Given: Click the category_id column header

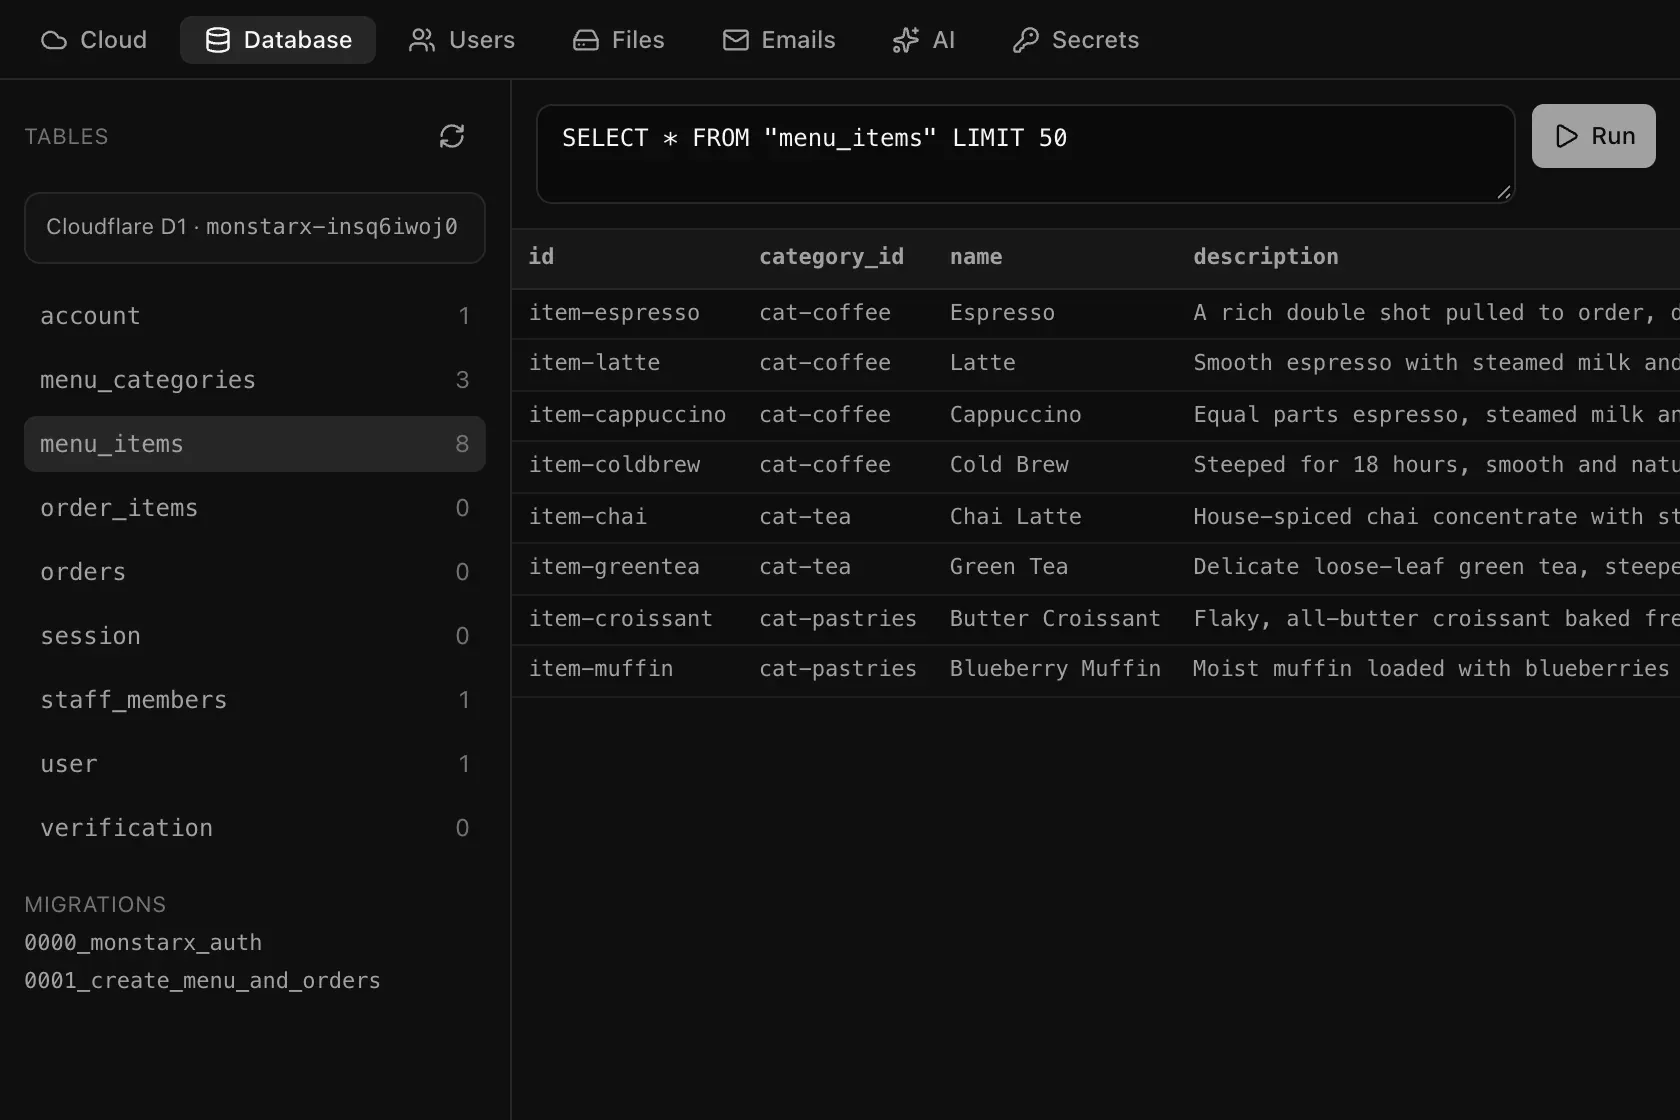Looking at the screenshot, I should 831,257.
